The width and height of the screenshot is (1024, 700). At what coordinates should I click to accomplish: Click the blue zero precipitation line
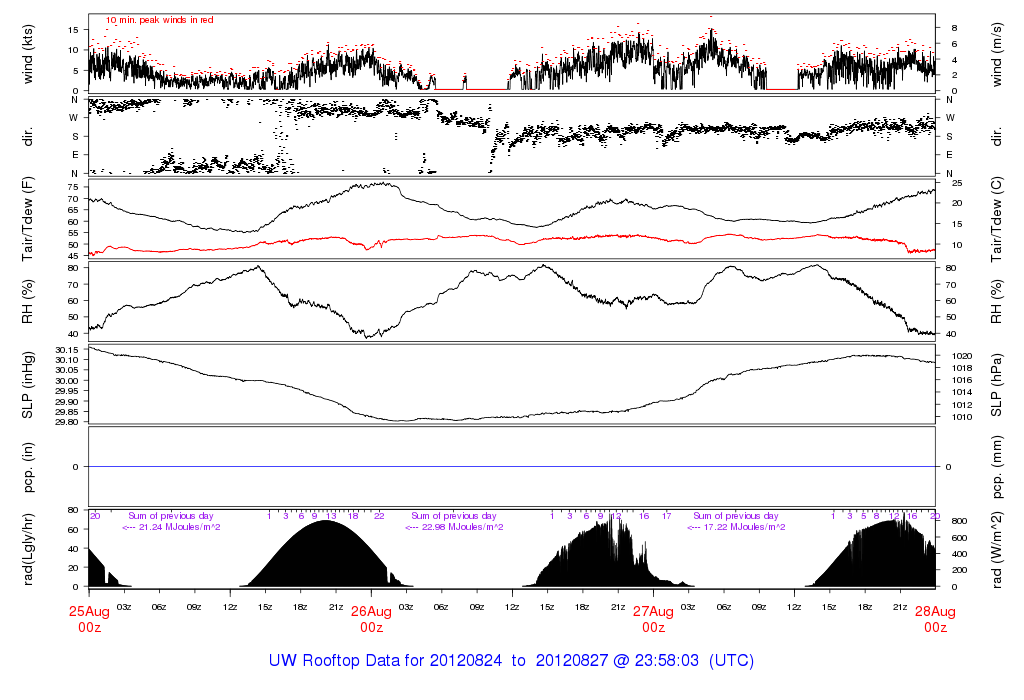512,467
